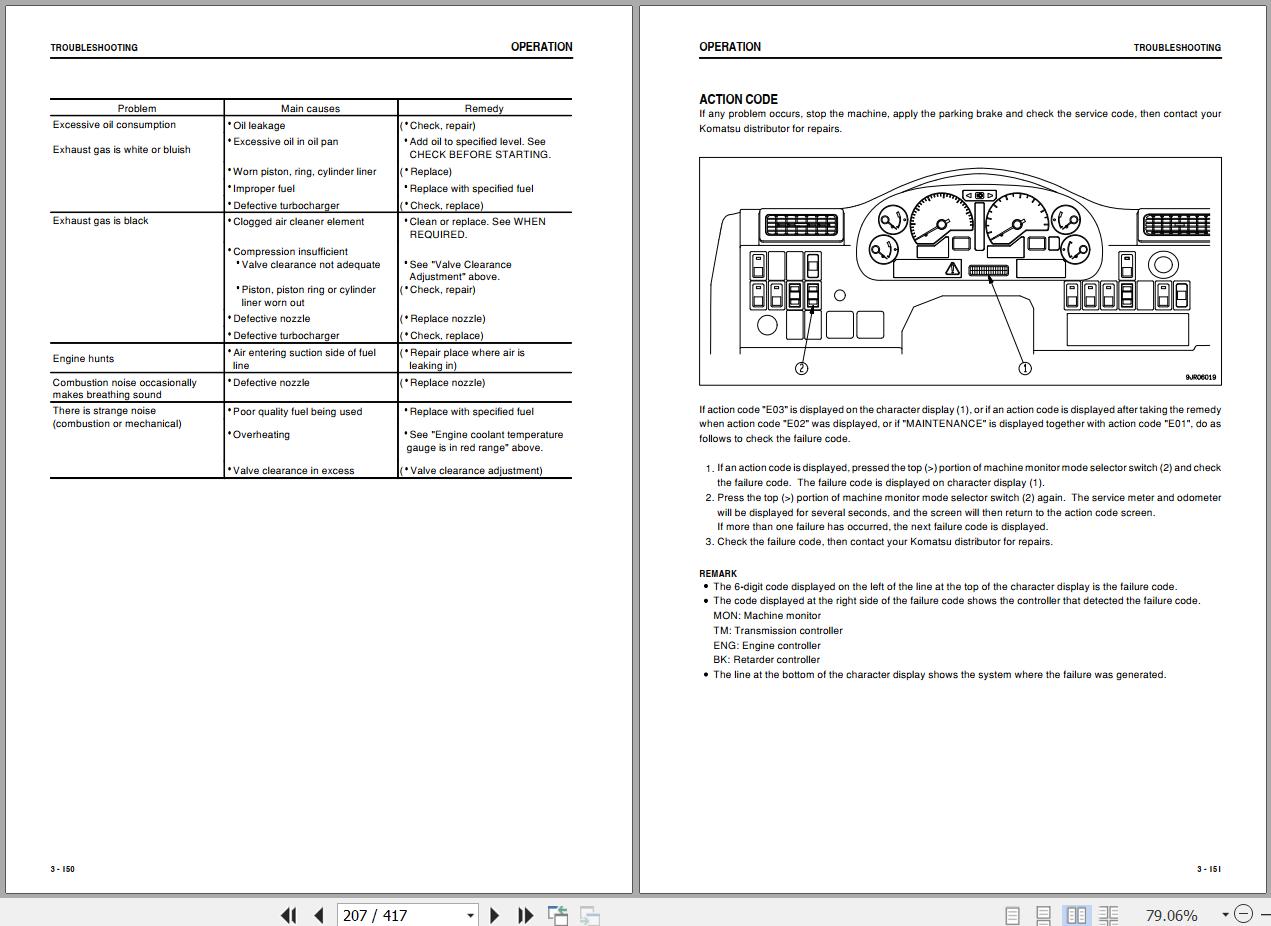Click 'TM: Transmission controller' line
The image size is (1271, 926).
pyautogui.click(x=777, y=631)
